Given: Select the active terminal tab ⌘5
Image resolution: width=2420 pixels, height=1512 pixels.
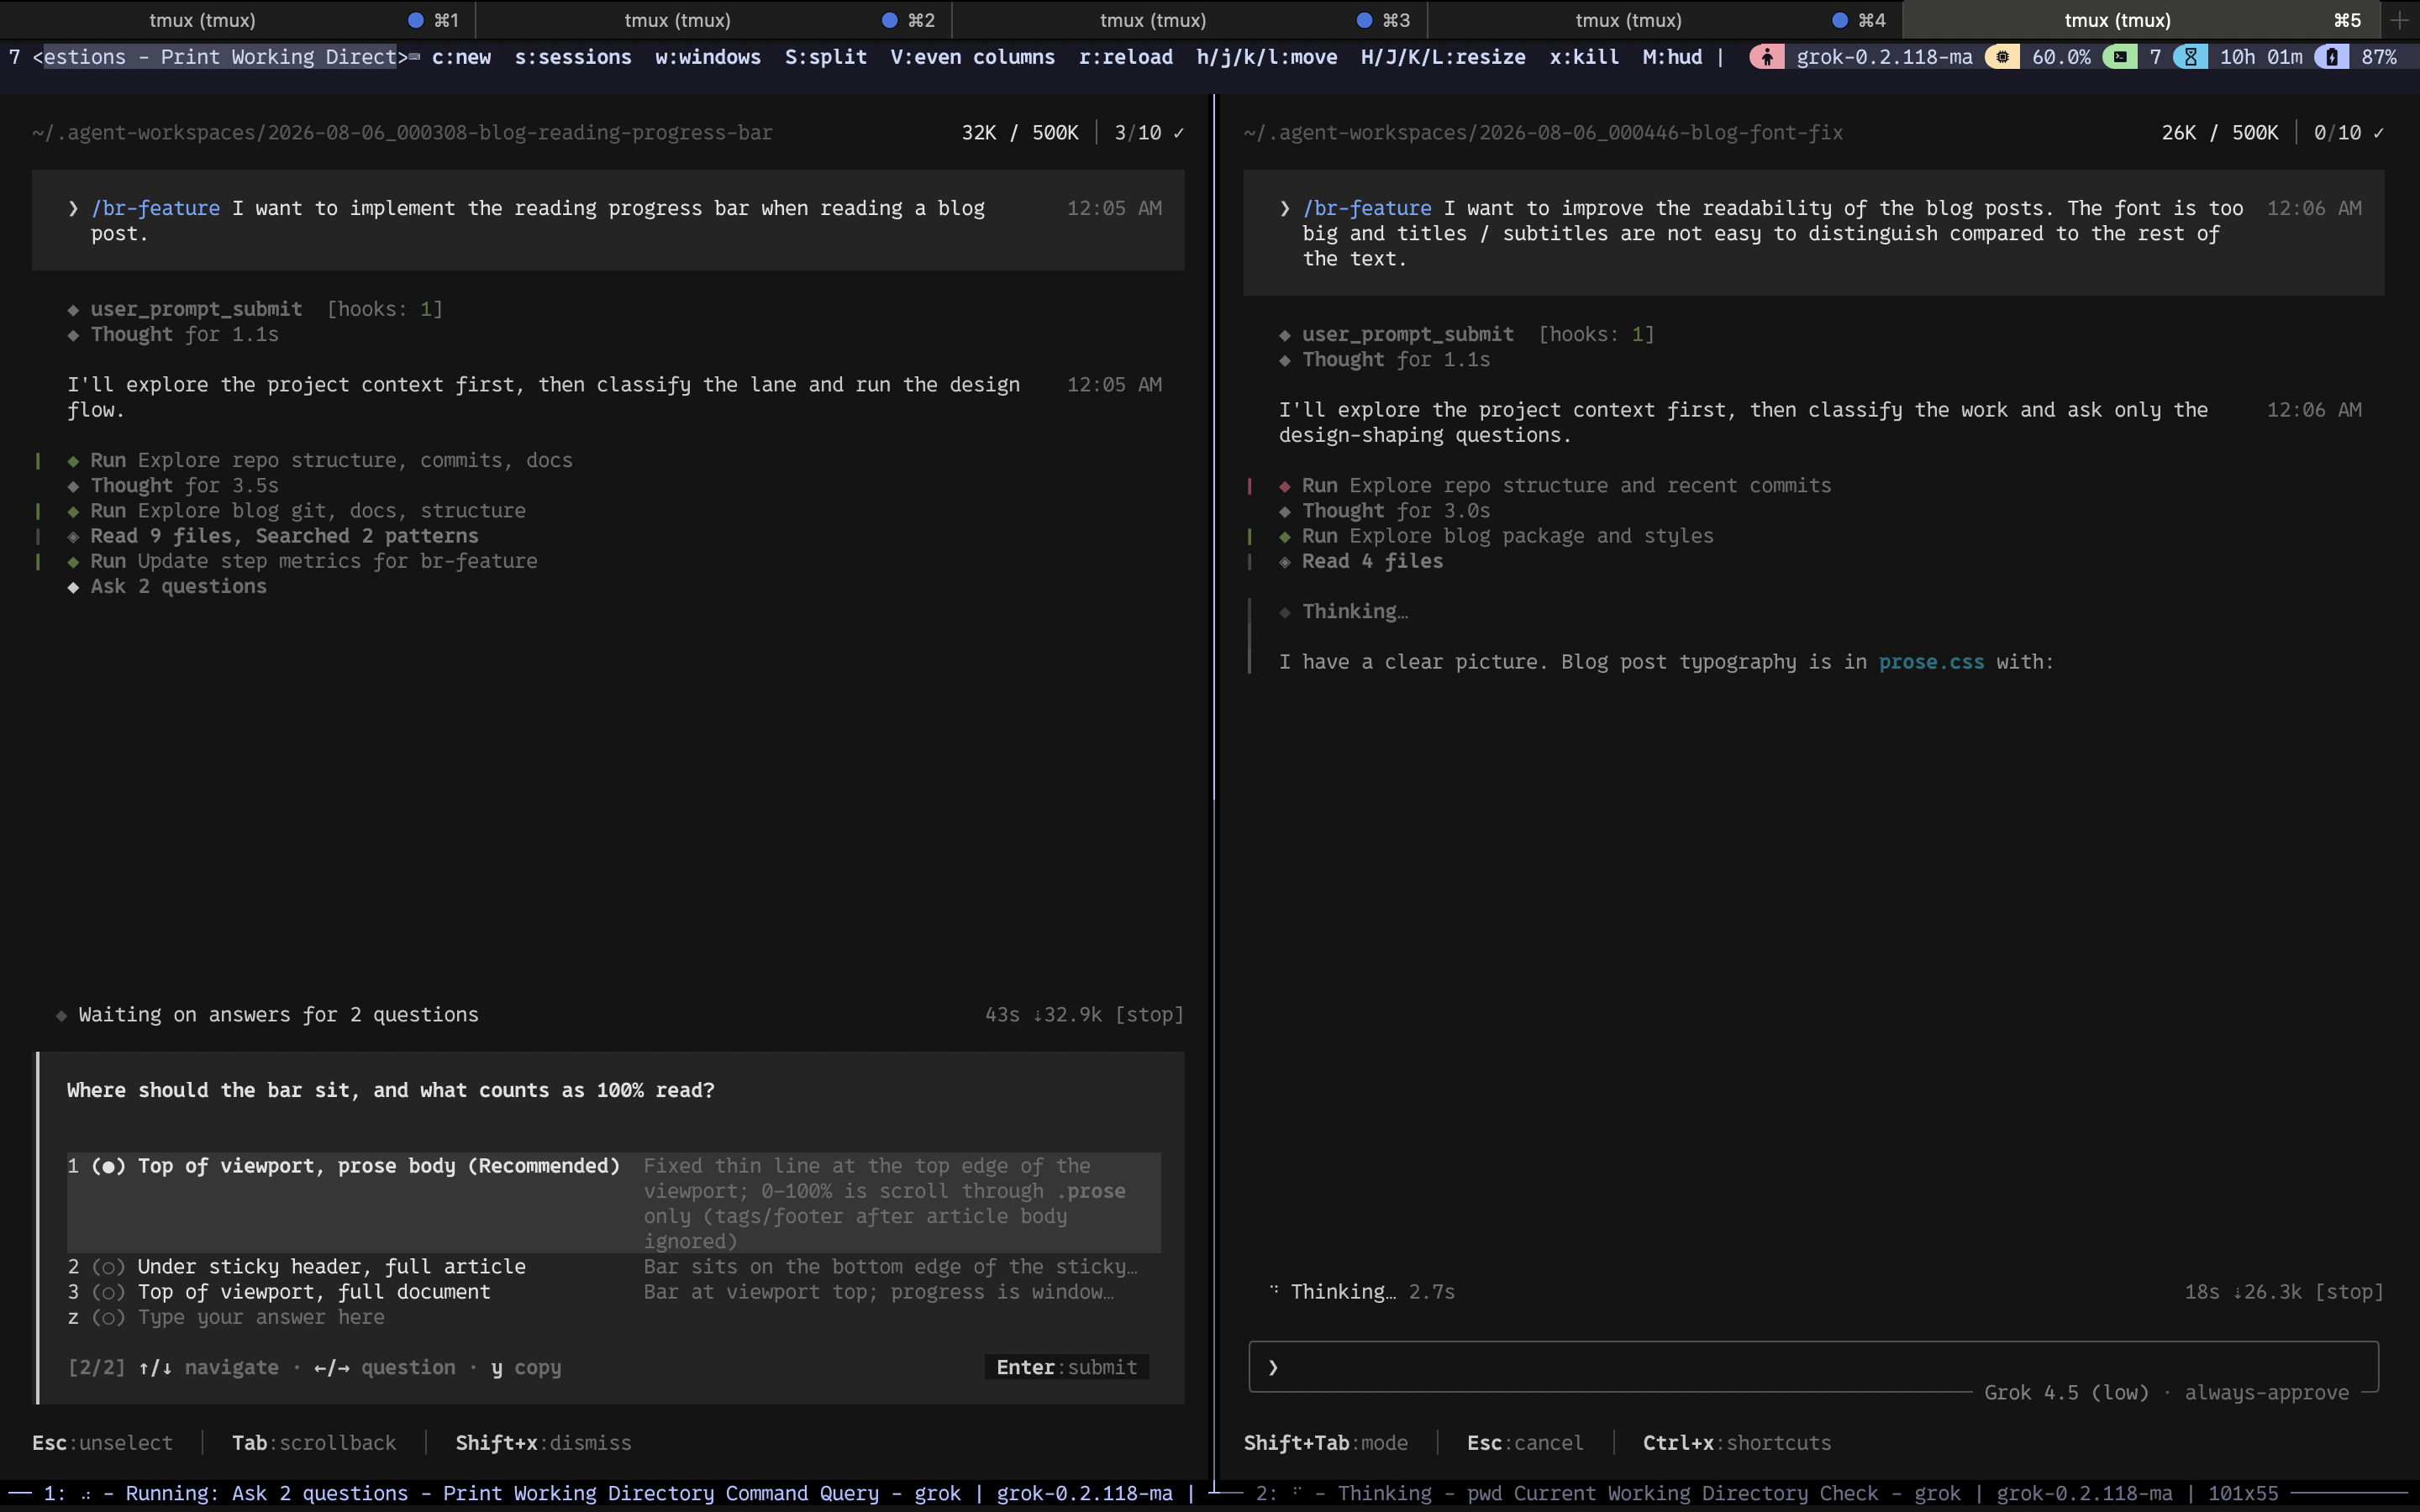Looking at the screenshot, I should pyautogui.click(x=2140, y=20).
